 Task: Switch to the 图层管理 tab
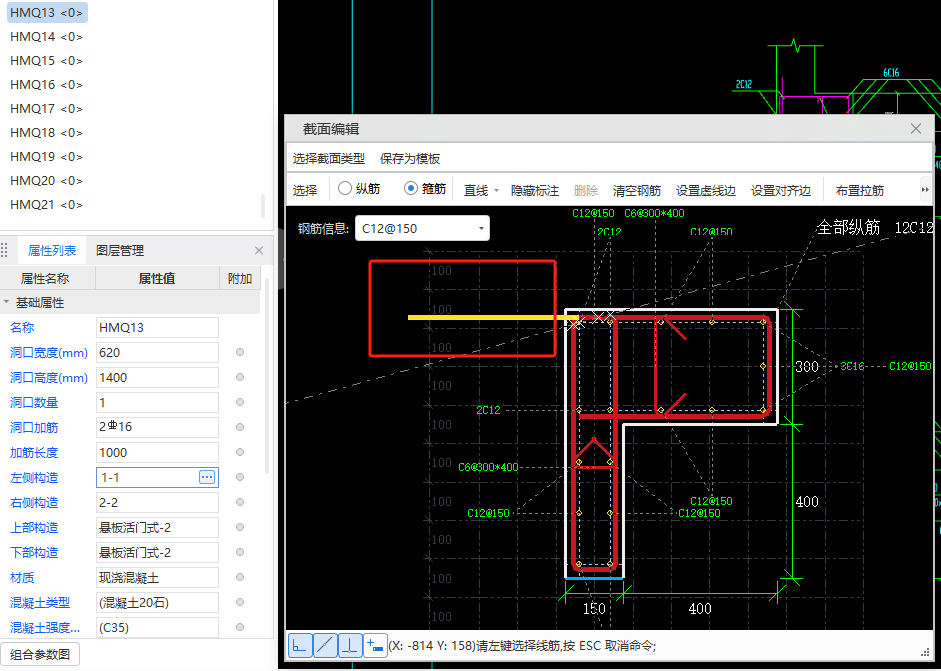[x=120, y=250]
